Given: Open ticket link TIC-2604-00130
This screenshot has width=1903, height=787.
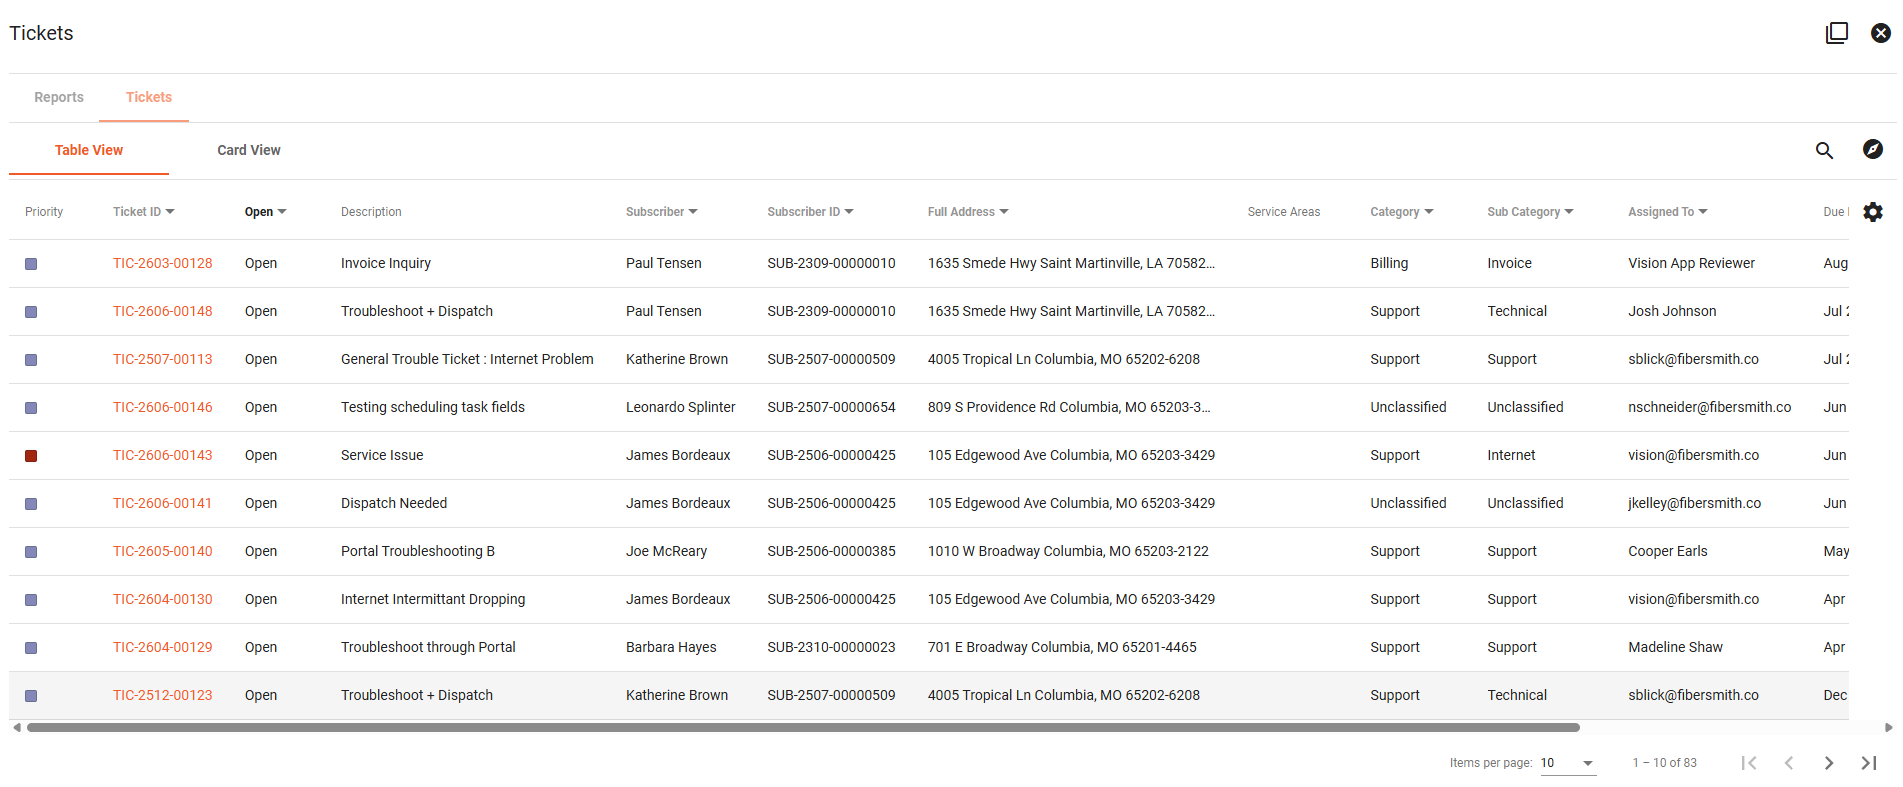Looking at the screenshot, I should [x=163, y=599].
